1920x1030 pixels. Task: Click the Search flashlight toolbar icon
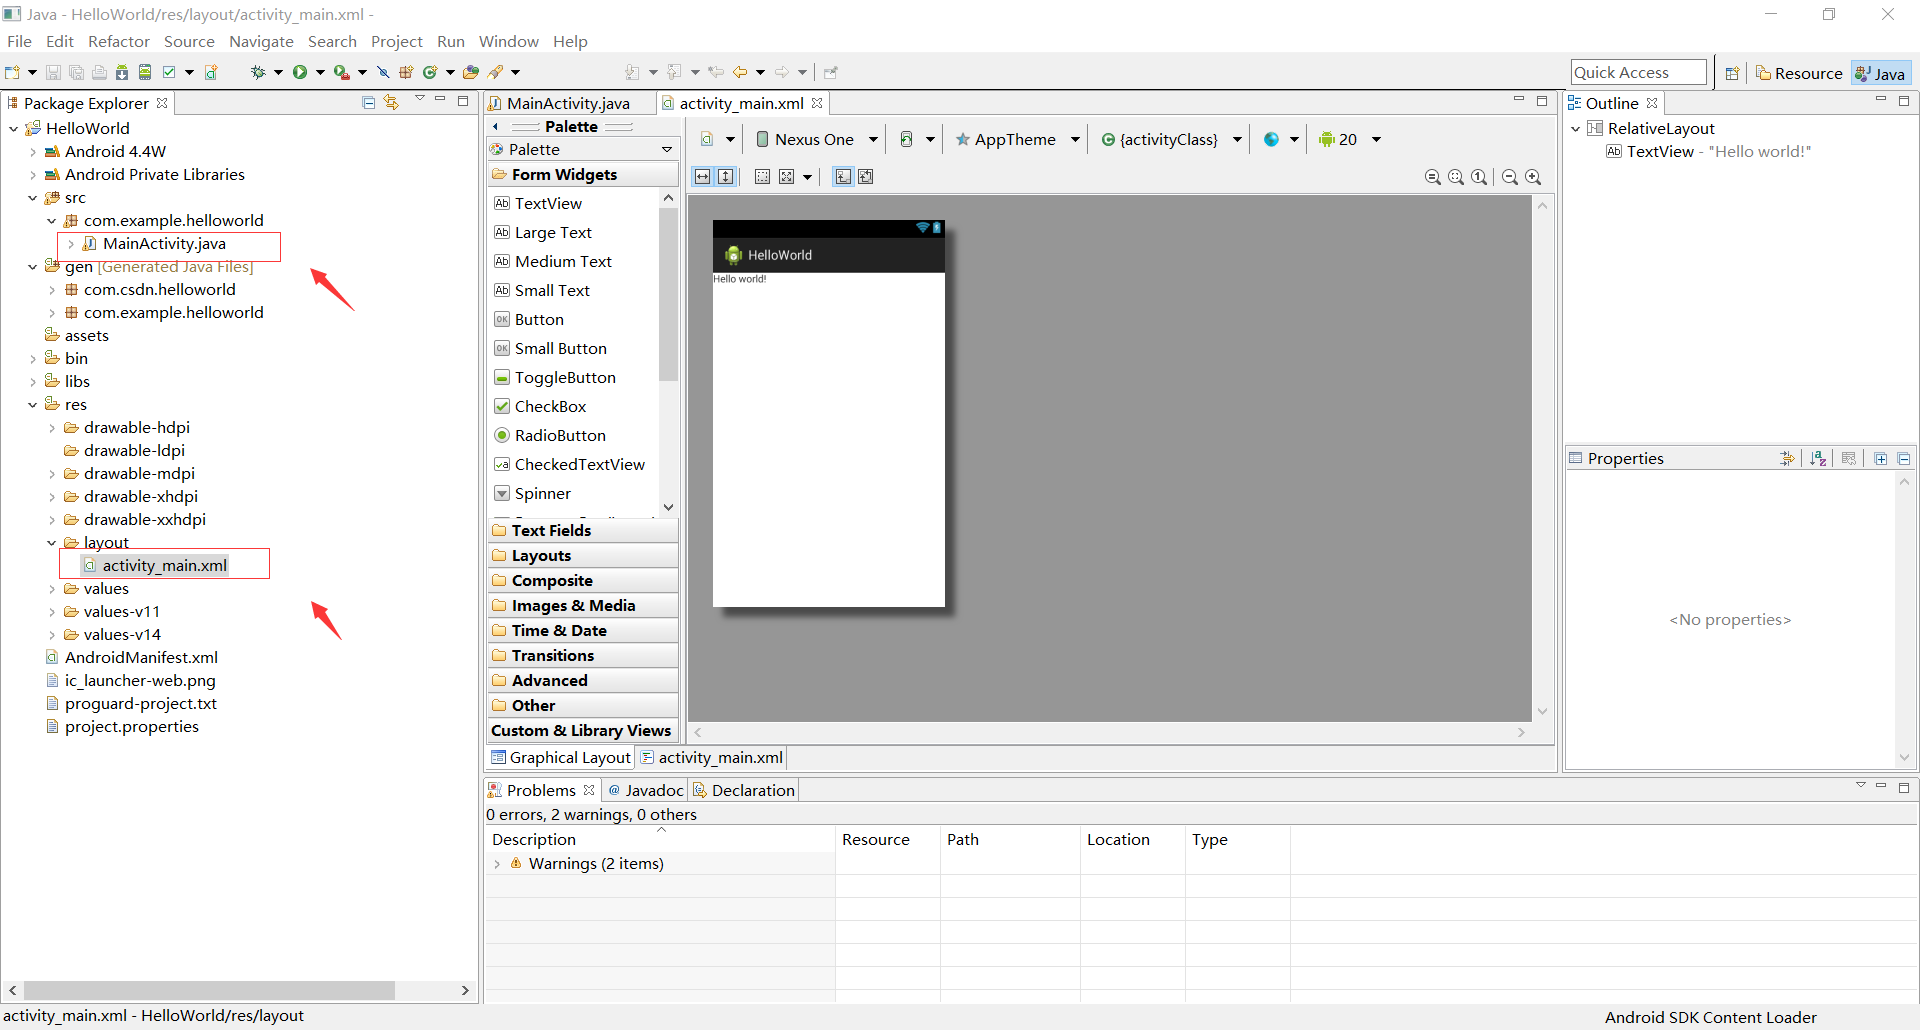495,72
